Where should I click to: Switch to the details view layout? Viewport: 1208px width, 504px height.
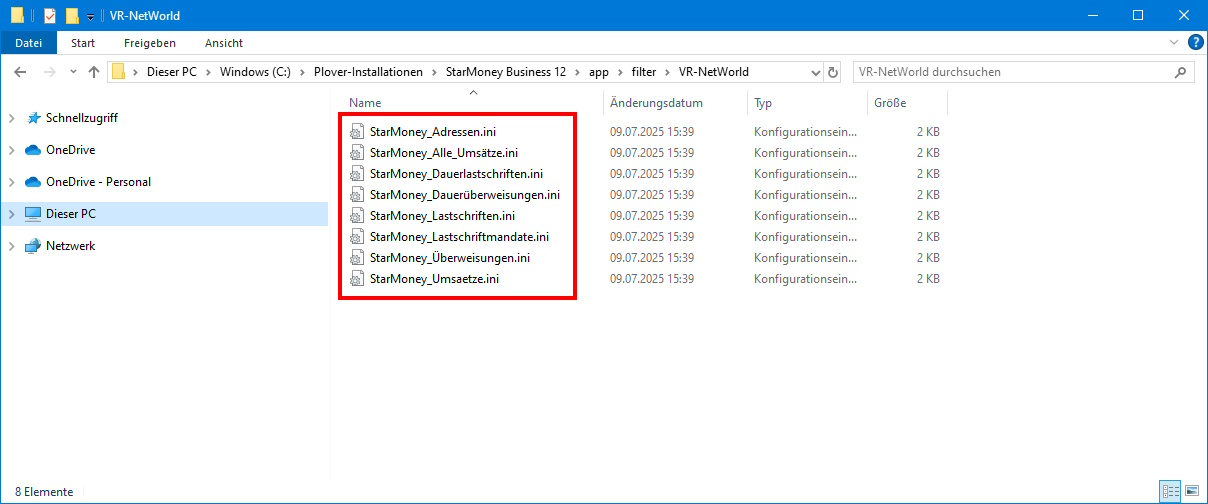1171,492
